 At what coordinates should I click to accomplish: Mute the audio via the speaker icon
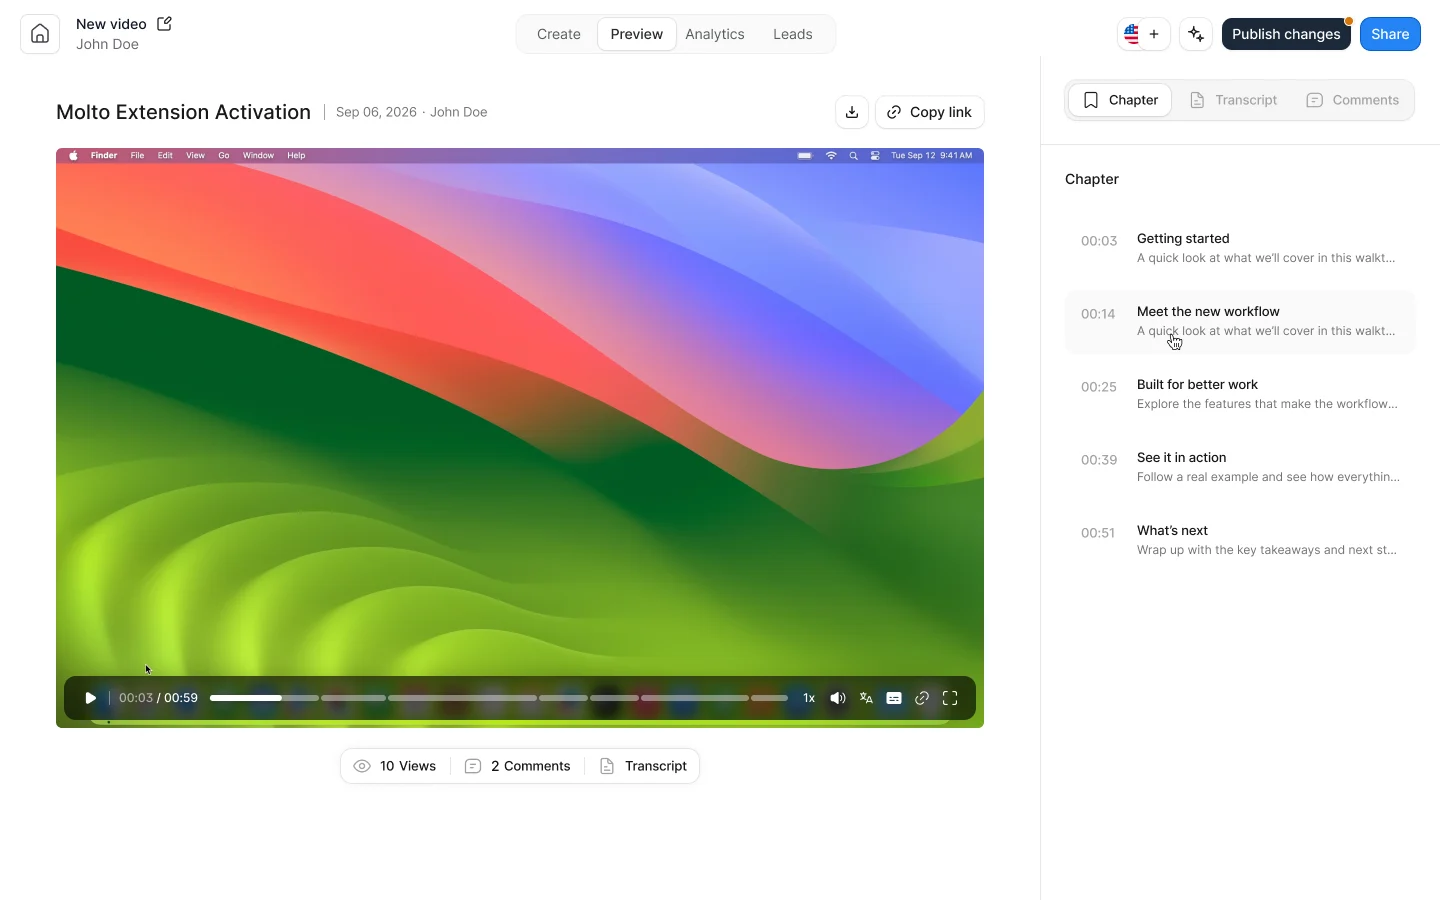pos(838,698)
